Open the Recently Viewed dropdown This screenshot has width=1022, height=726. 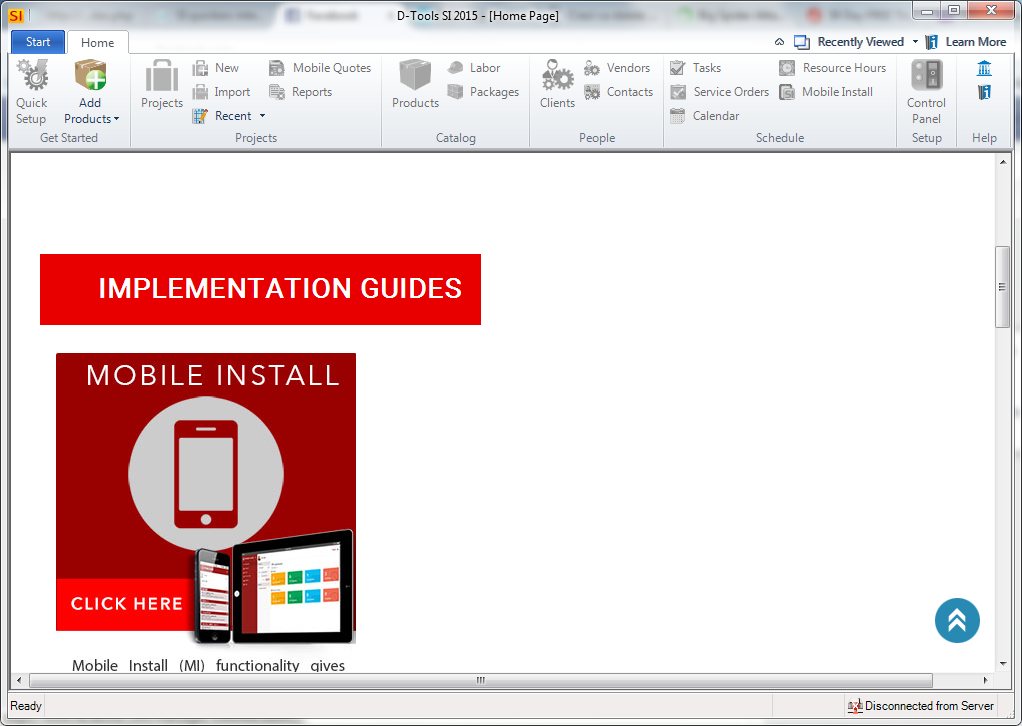[x=857, y=41]
